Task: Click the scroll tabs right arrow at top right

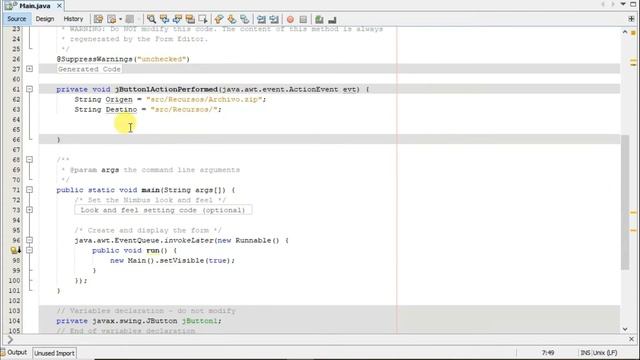Action: click(x=613, y=4)
